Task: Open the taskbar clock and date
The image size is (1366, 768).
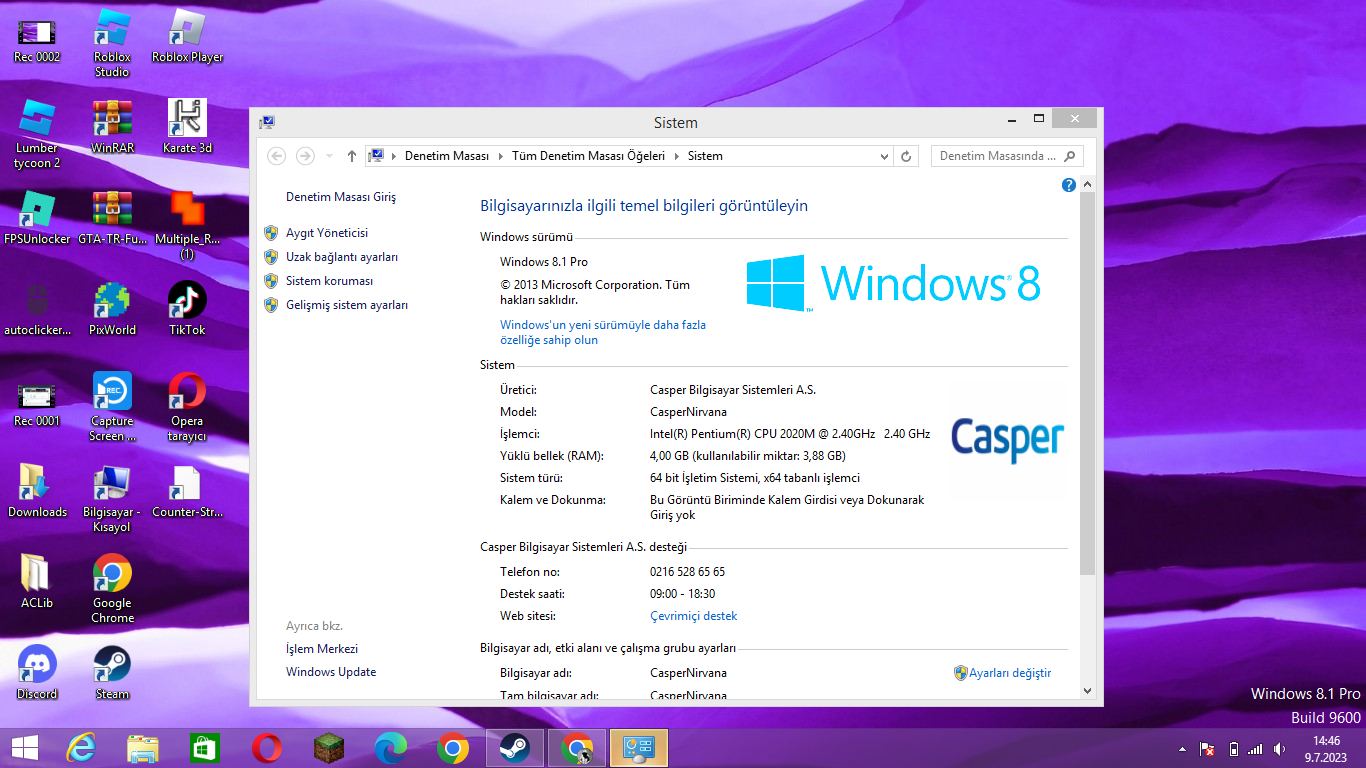Action: [1327, 748]
